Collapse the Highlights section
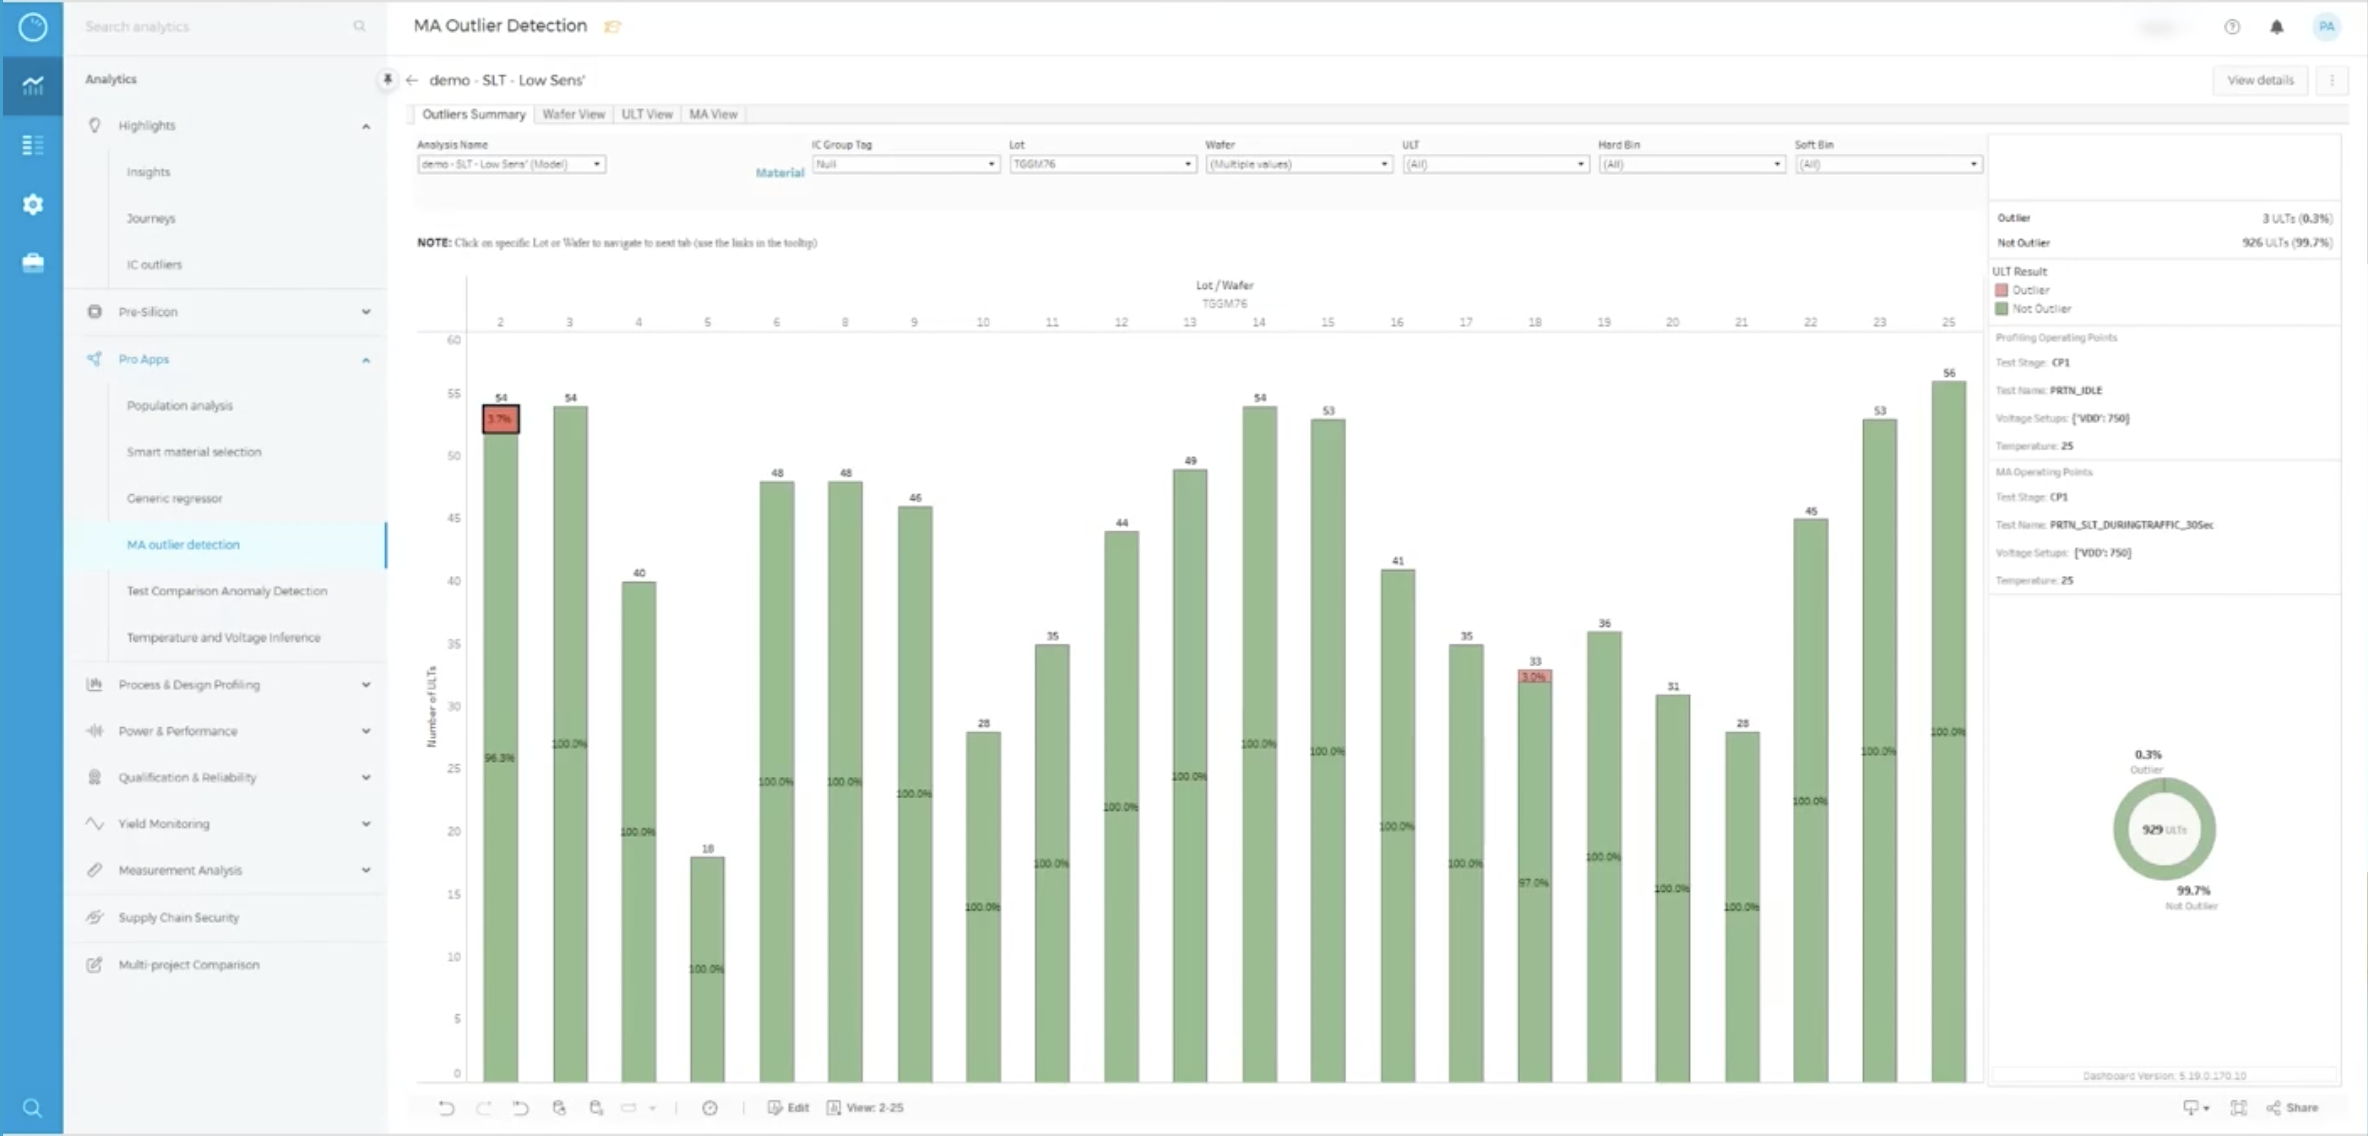 point(366,126)
